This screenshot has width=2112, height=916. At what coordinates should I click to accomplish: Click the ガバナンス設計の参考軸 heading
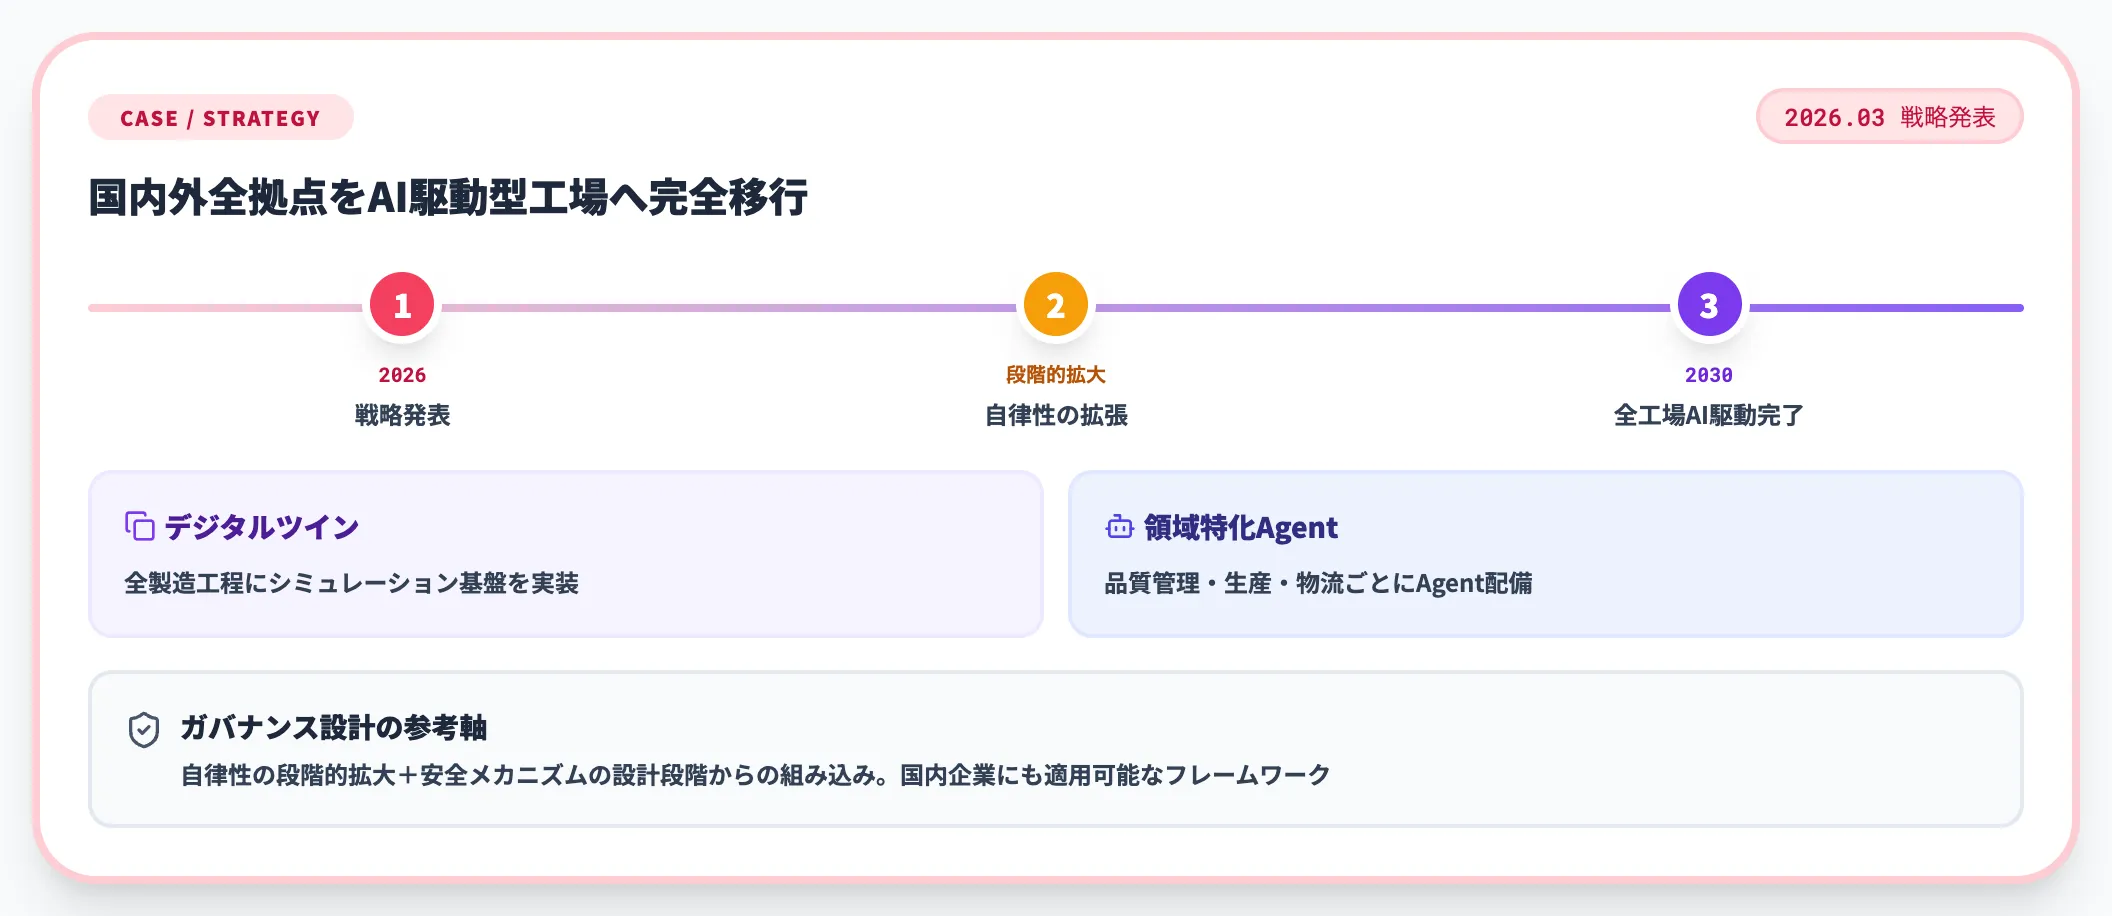tap(333, 727)
